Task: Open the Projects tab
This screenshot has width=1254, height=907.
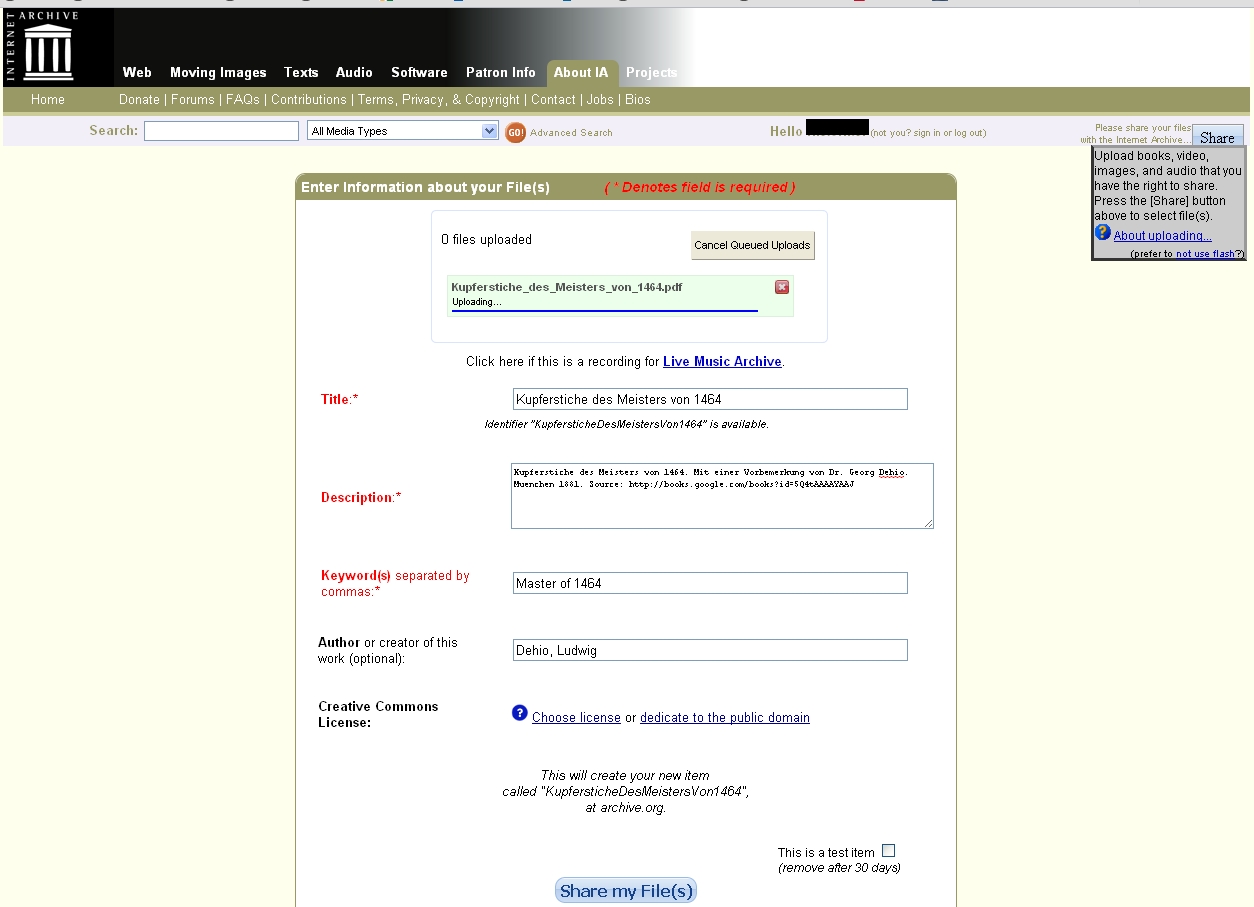Action: [652, 72]
